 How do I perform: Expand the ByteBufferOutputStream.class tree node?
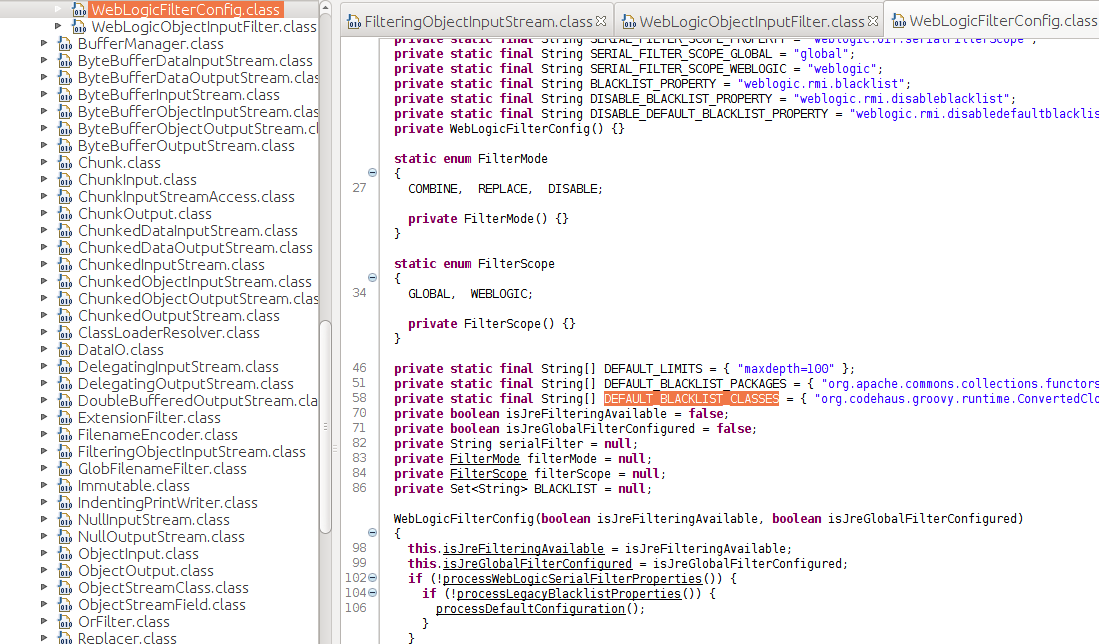pyautogui.click(x=44, y=145)
